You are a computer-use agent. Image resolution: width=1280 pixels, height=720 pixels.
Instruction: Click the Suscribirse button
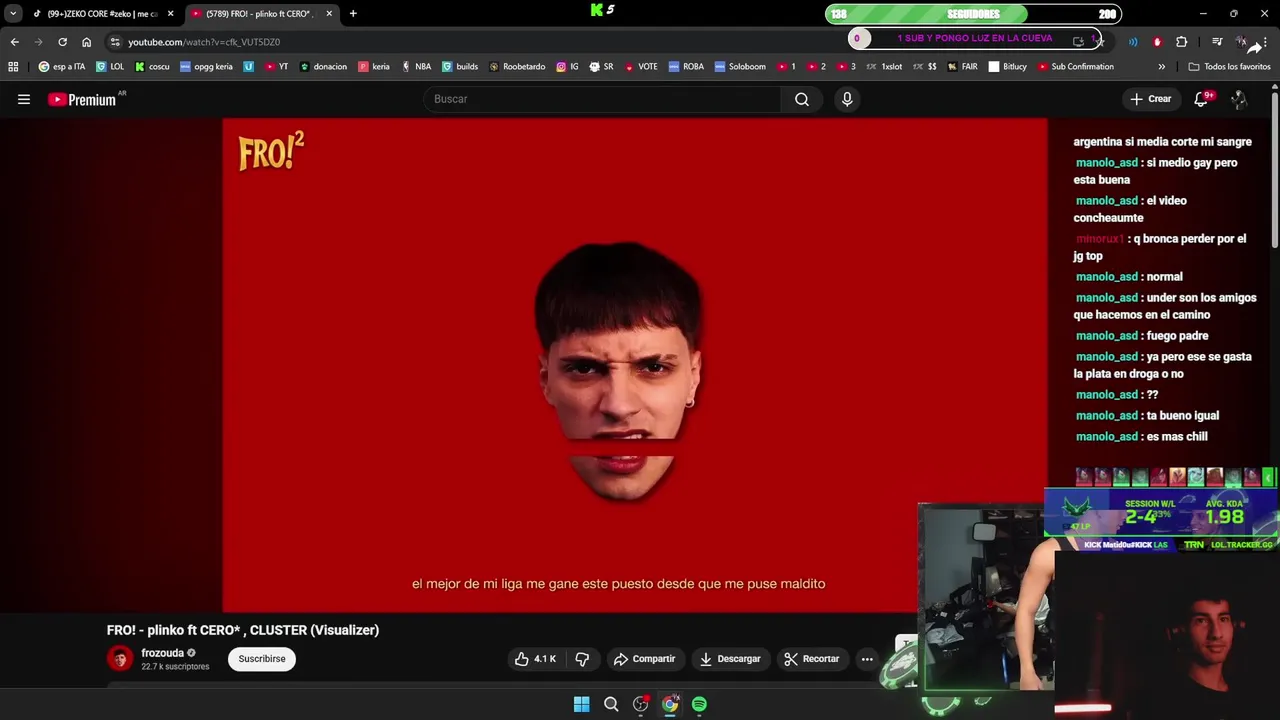(262, 659)
